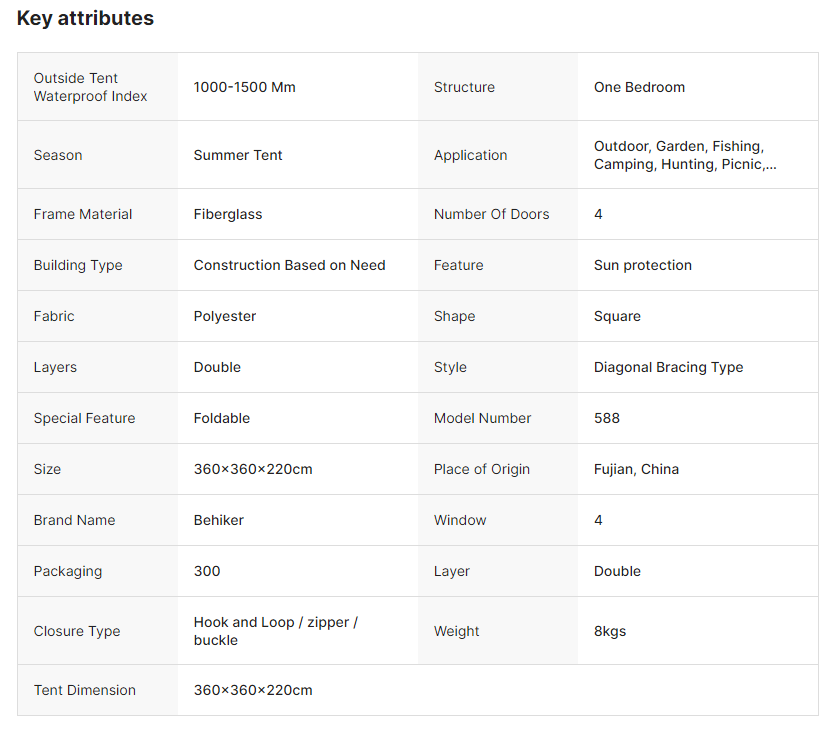The height and width of the screenshot is (729, 835).
Task: Click the Behiker brand name value
Action: tap(219, 520)
